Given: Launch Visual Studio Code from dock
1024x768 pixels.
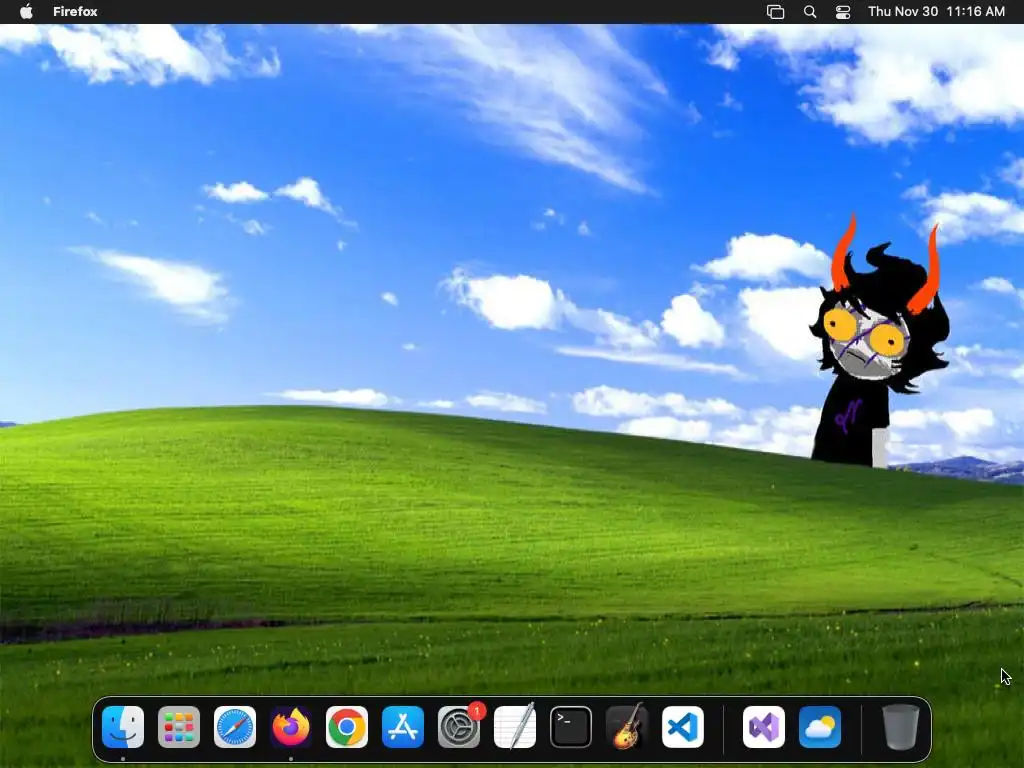Looking at the screenshot, I should pos(683,727).
